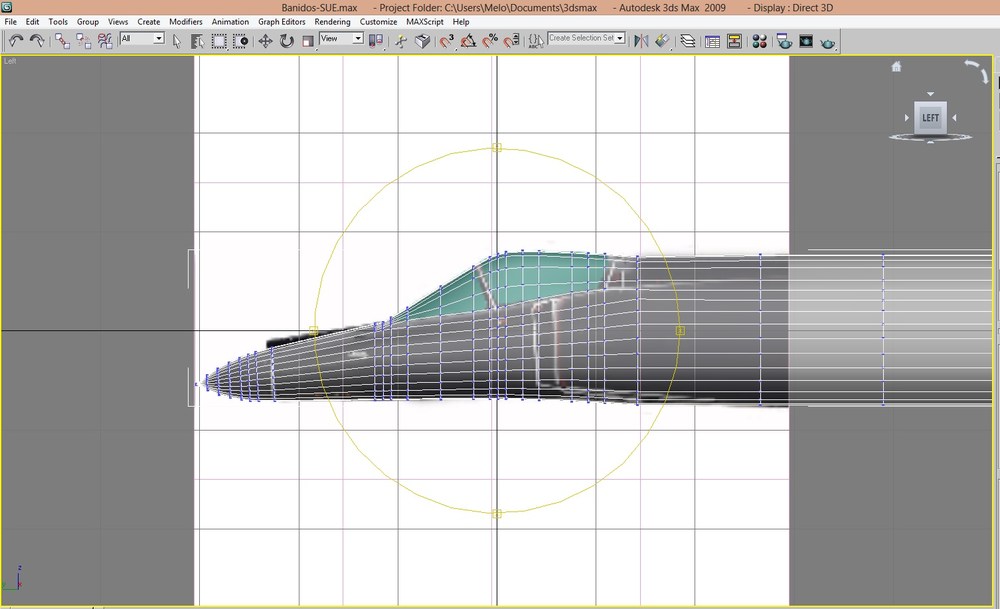Screen dimensions: 1000x609
Task: Open the Rendering menu
Action: (x=332, y=22)
